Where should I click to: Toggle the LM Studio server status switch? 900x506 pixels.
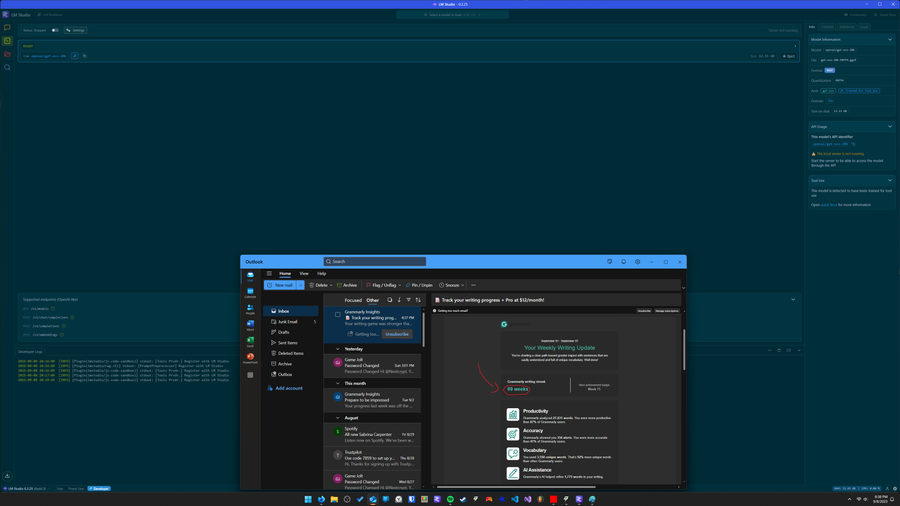(55, 30)
